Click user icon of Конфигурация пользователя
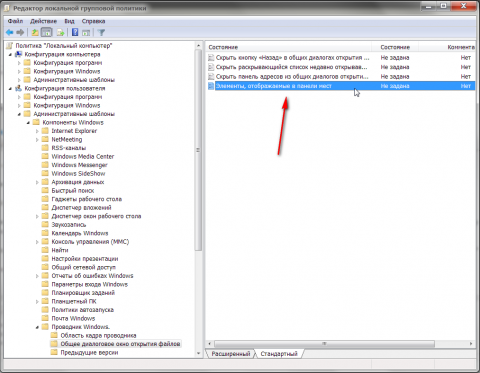The width and height of the screenshot is (480, 373). (x=19, y=88)
